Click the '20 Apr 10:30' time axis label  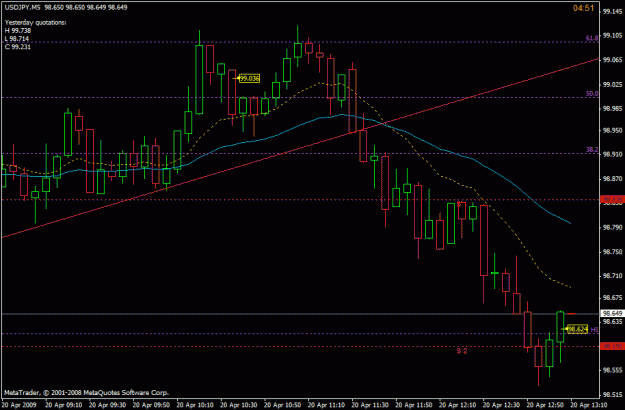click(x=239, y=405)
